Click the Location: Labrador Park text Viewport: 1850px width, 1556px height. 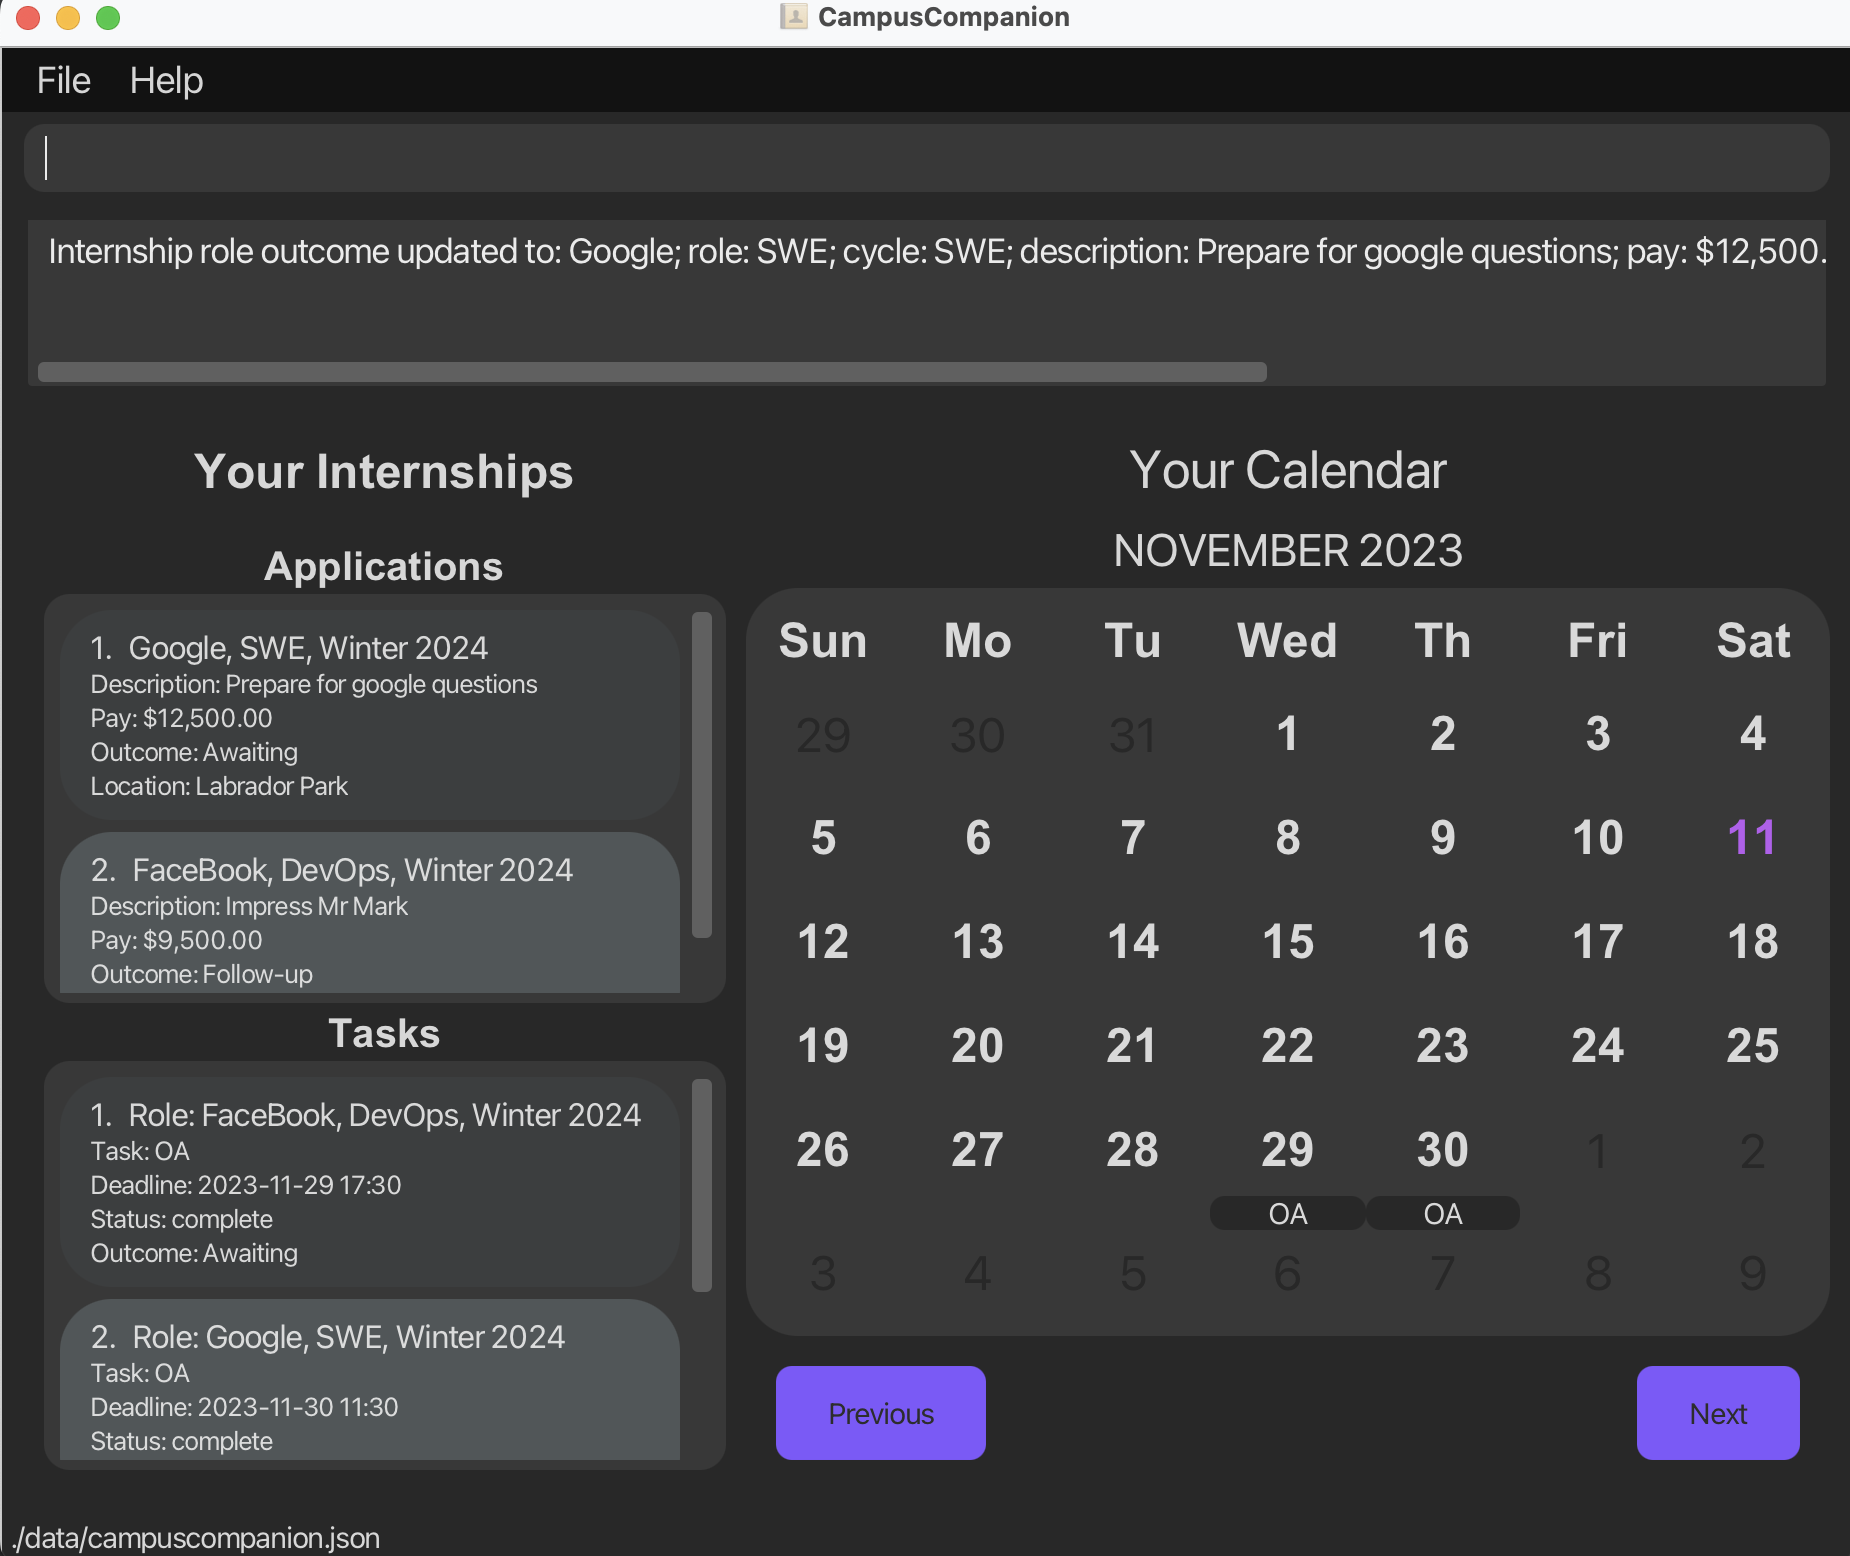click(219, 787)
